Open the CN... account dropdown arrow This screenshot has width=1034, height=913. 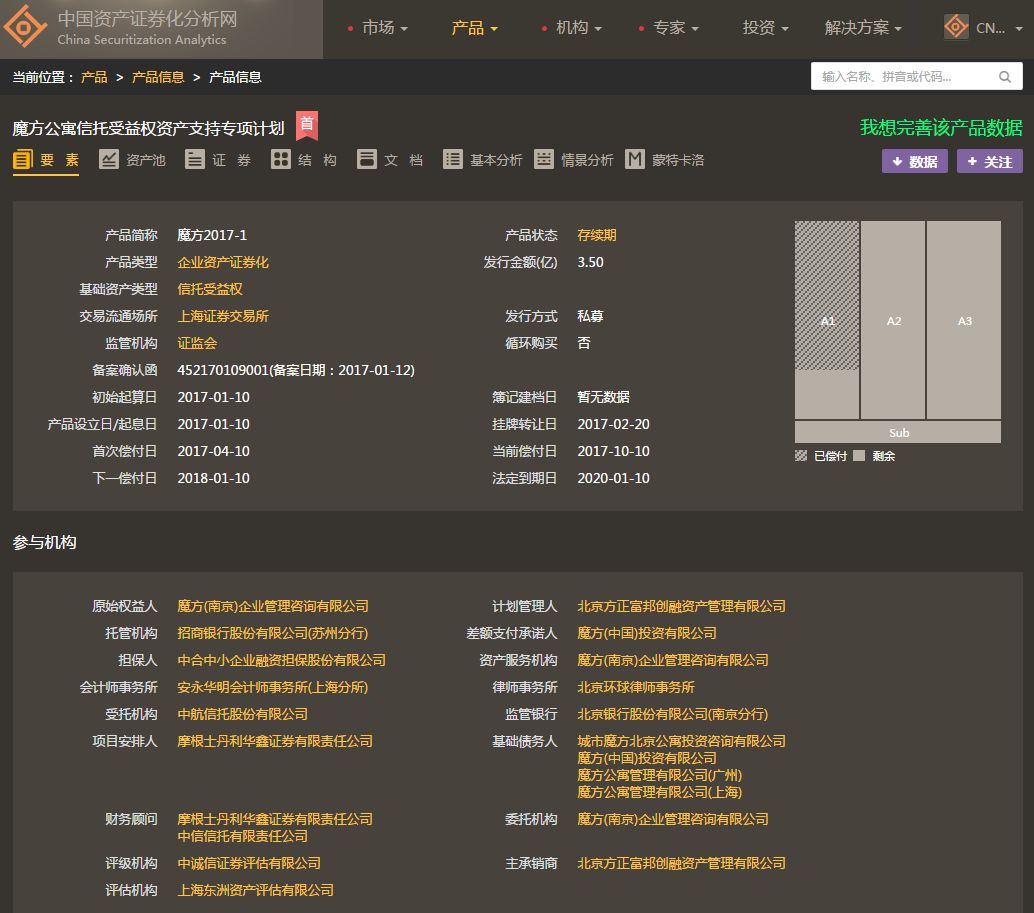pos(1018,28)
